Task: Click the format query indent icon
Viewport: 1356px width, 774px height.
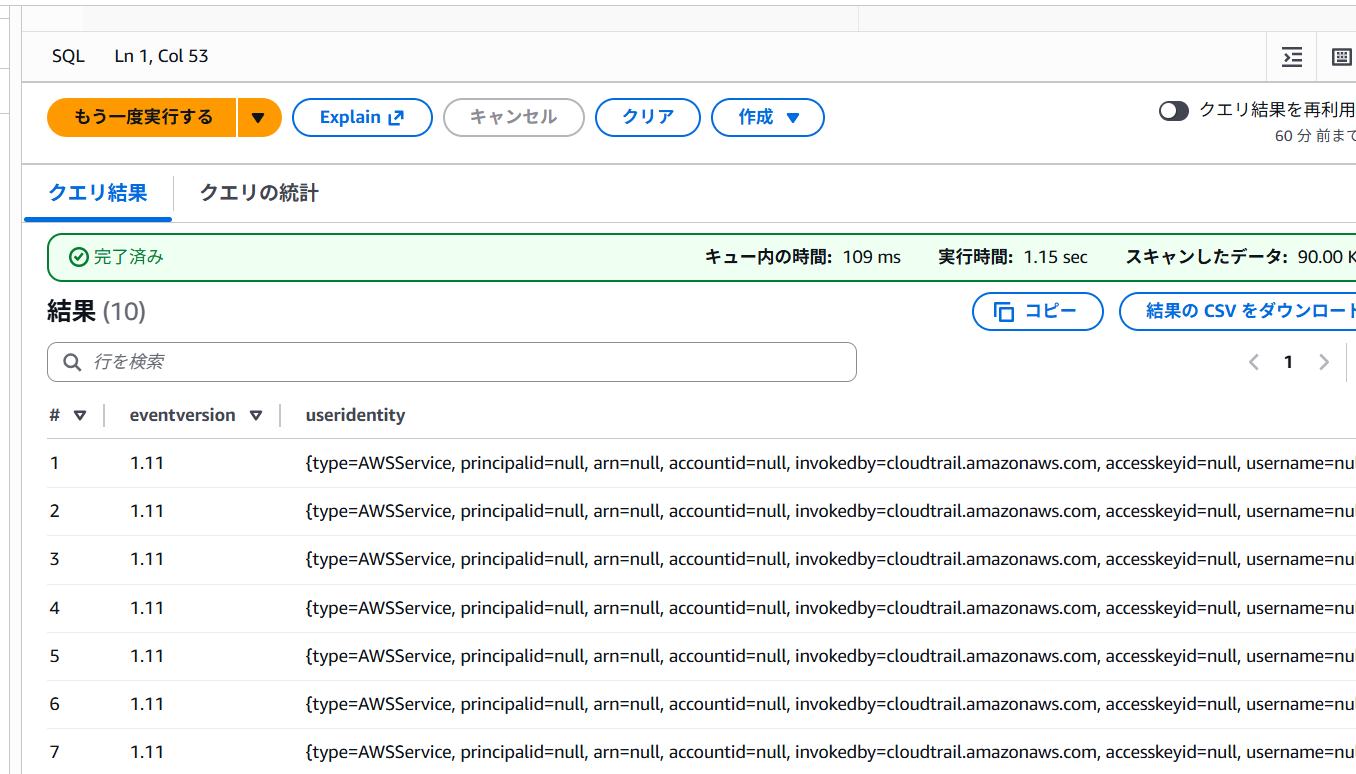Action: [1292, 57]
